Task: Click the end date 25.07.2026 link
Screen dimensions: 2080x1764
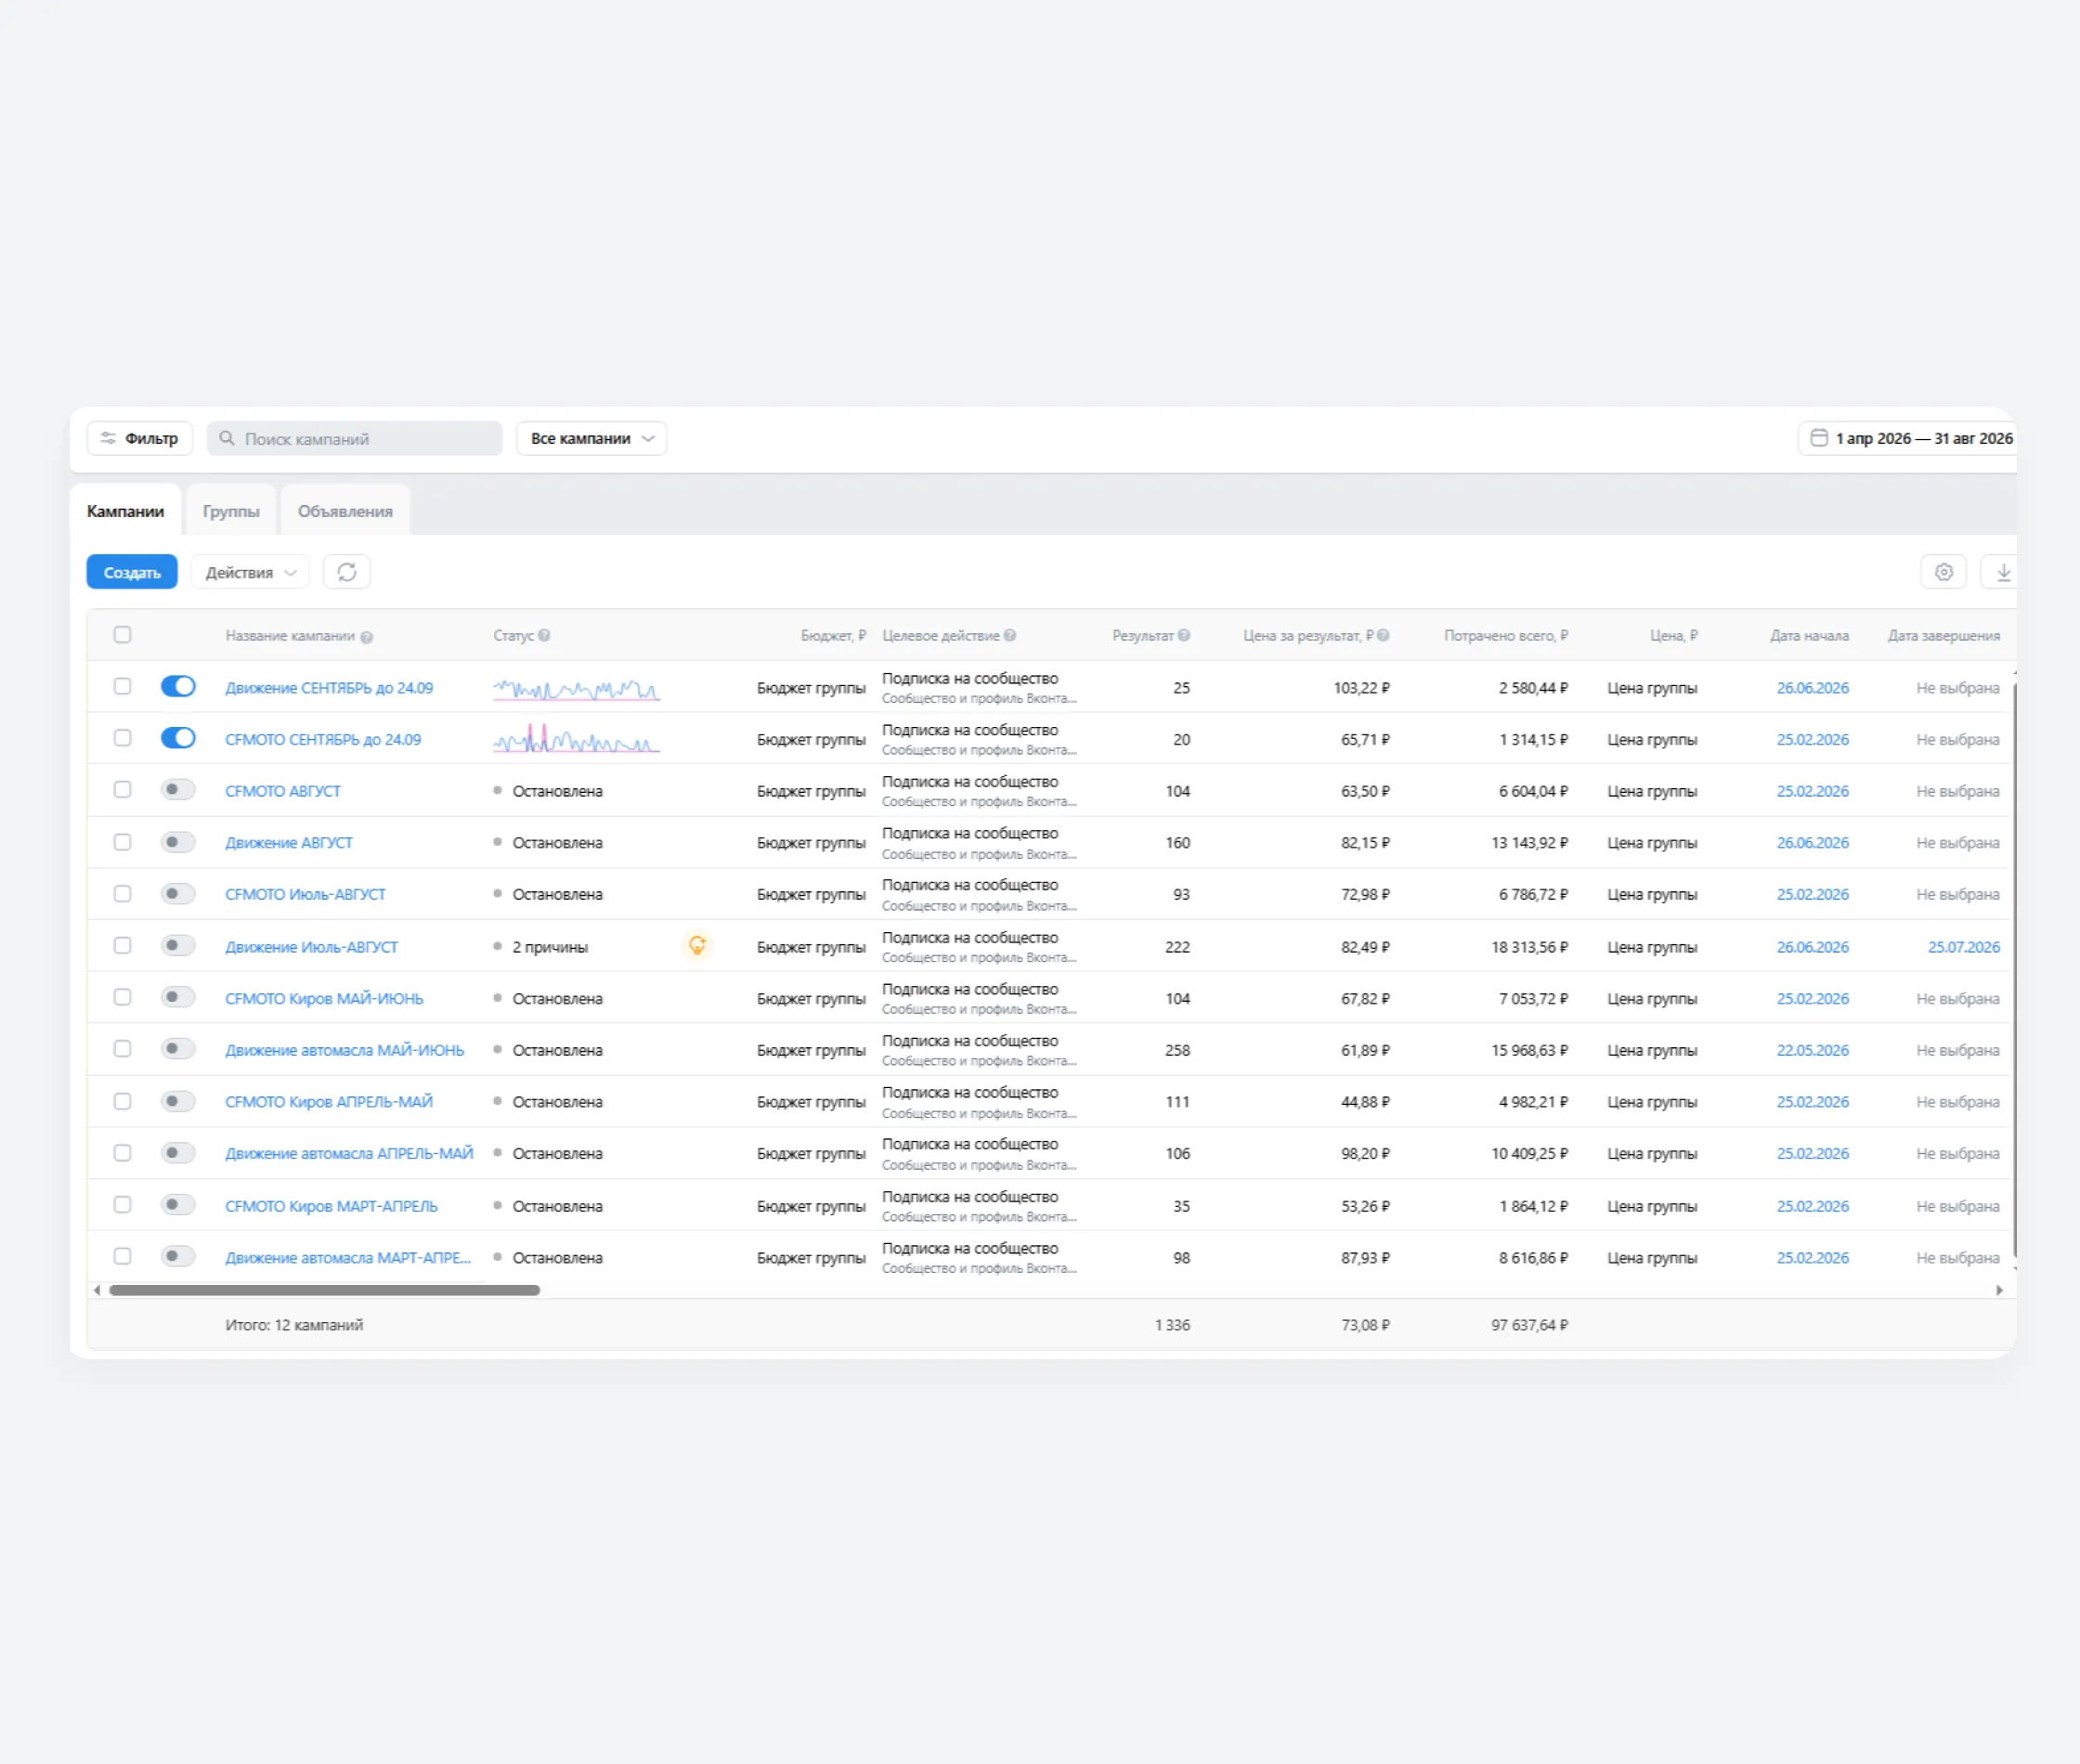Action: tap(1964, 947)
